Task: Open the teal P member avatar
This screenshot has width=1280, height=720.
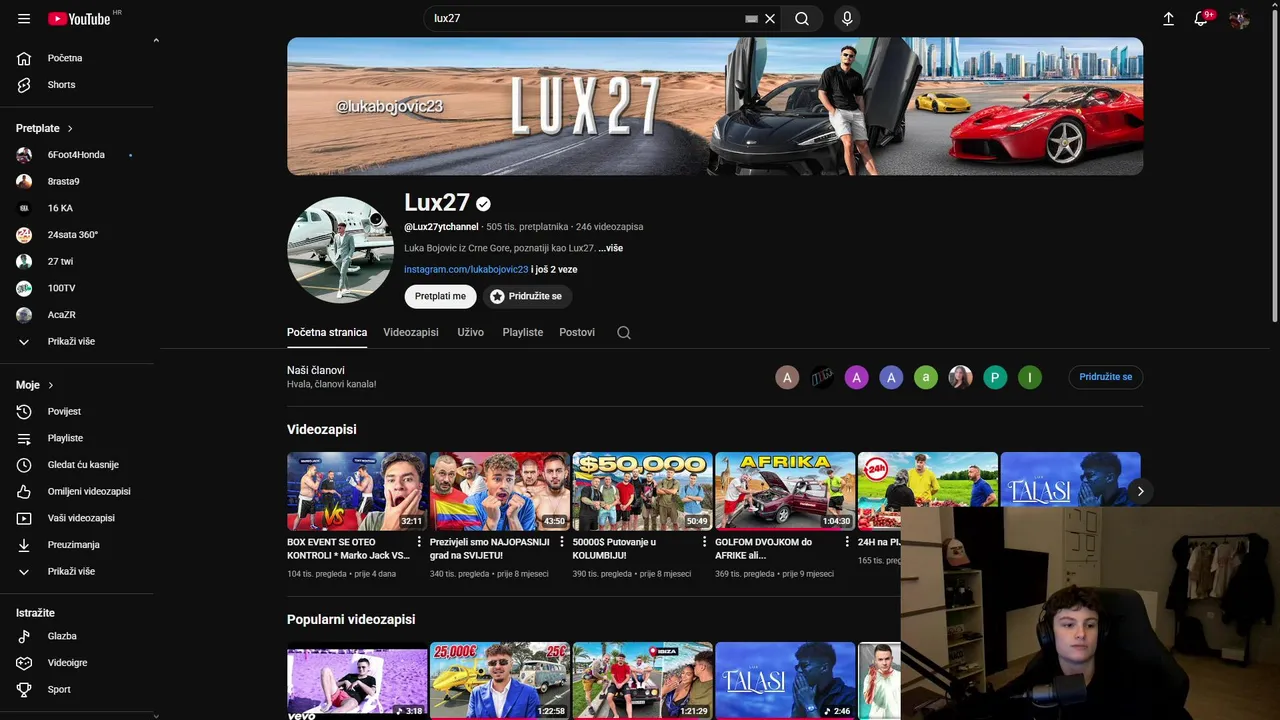Action: pyautogui.click(x=995, y=377)
